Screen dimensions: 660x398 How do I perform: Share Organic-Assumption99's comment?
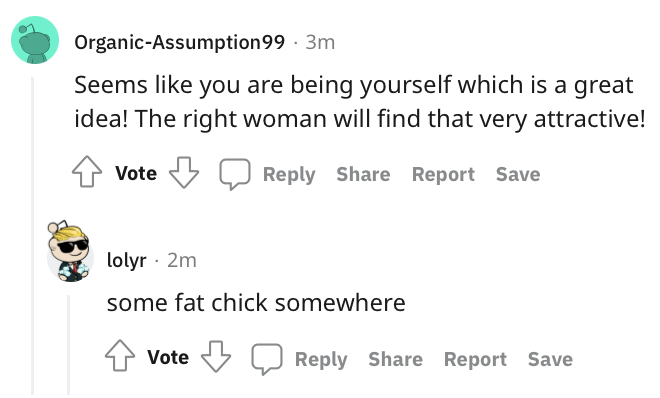click(363, 174)
